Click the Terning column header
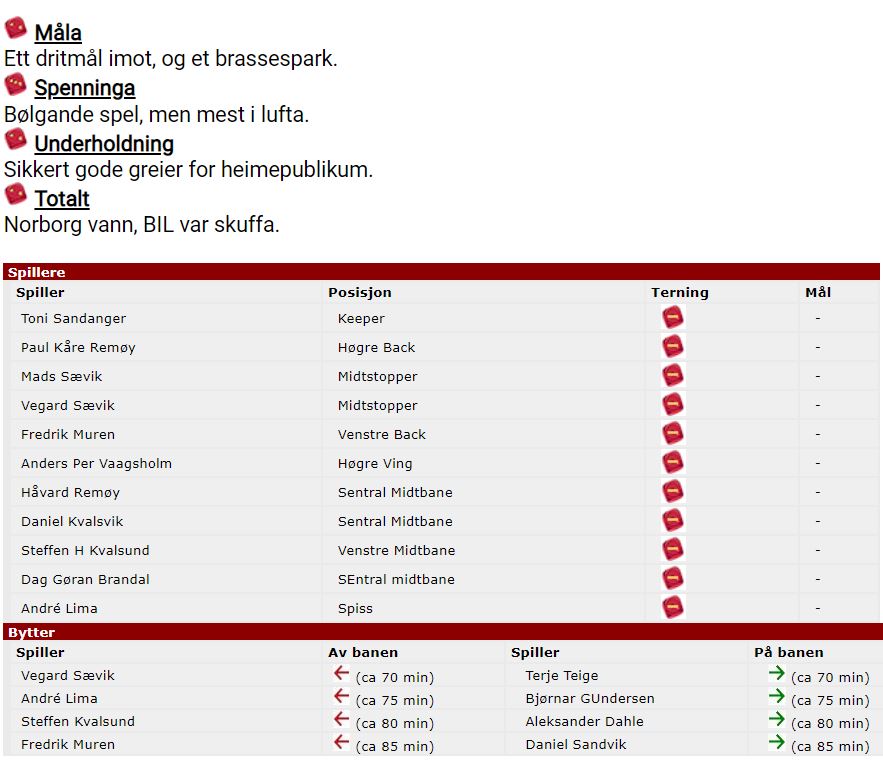 680,292
